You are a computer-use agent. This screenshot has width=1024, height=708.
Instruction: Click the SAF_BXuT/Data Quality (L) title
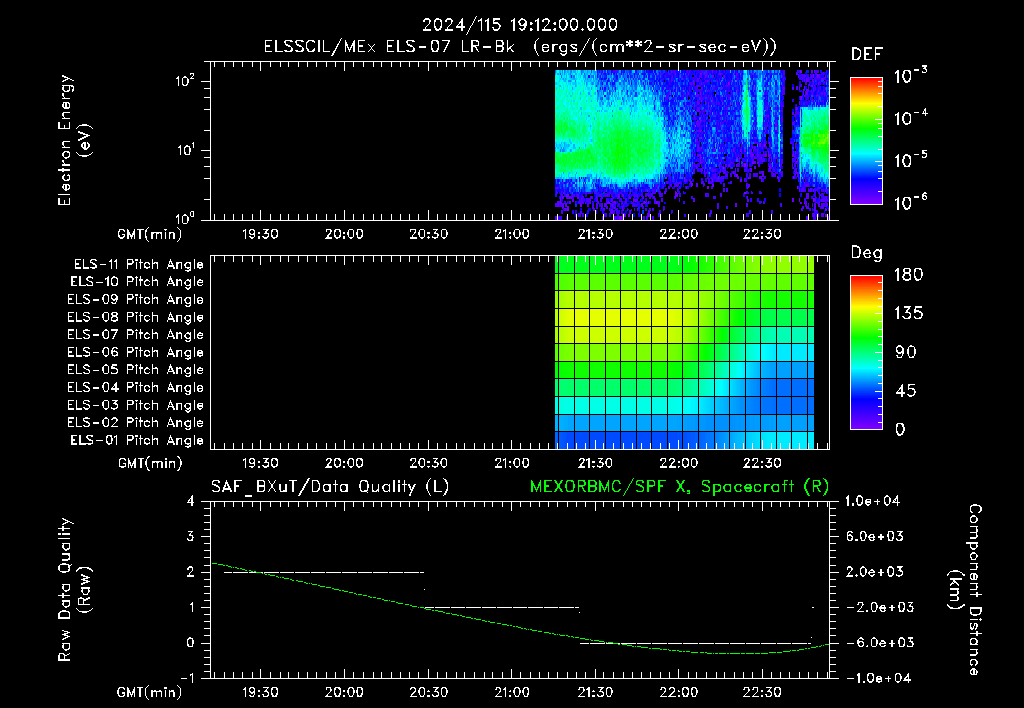[330, 487]
